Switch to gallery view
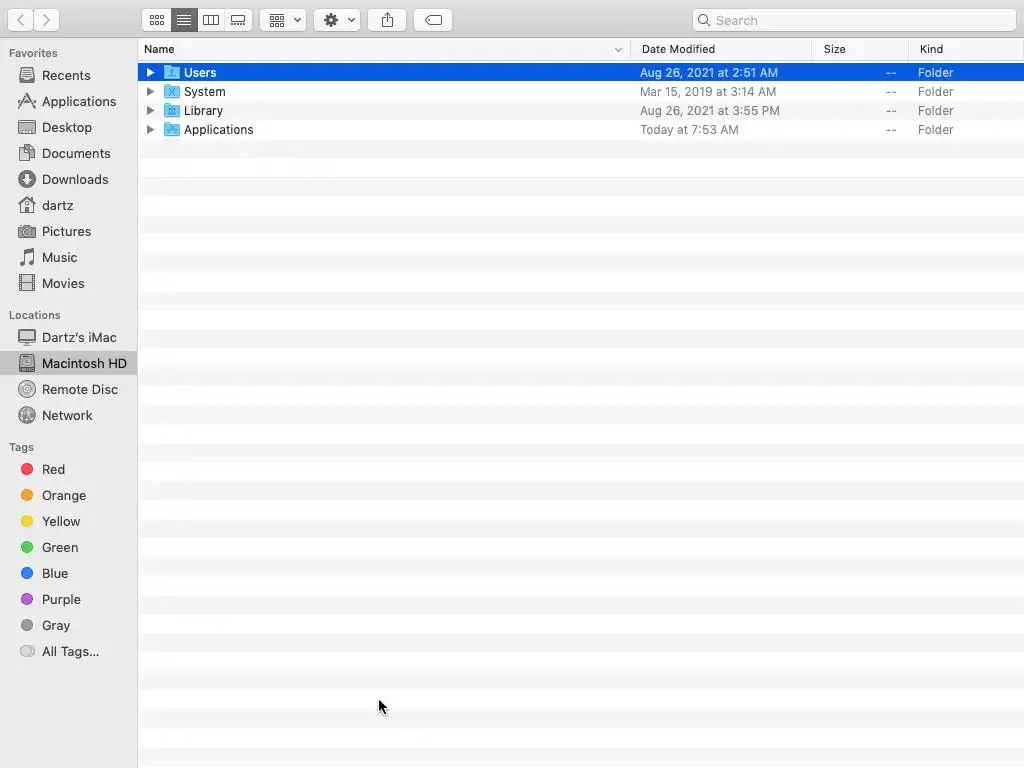The image size is (1024, 768). tap(238, 20)
